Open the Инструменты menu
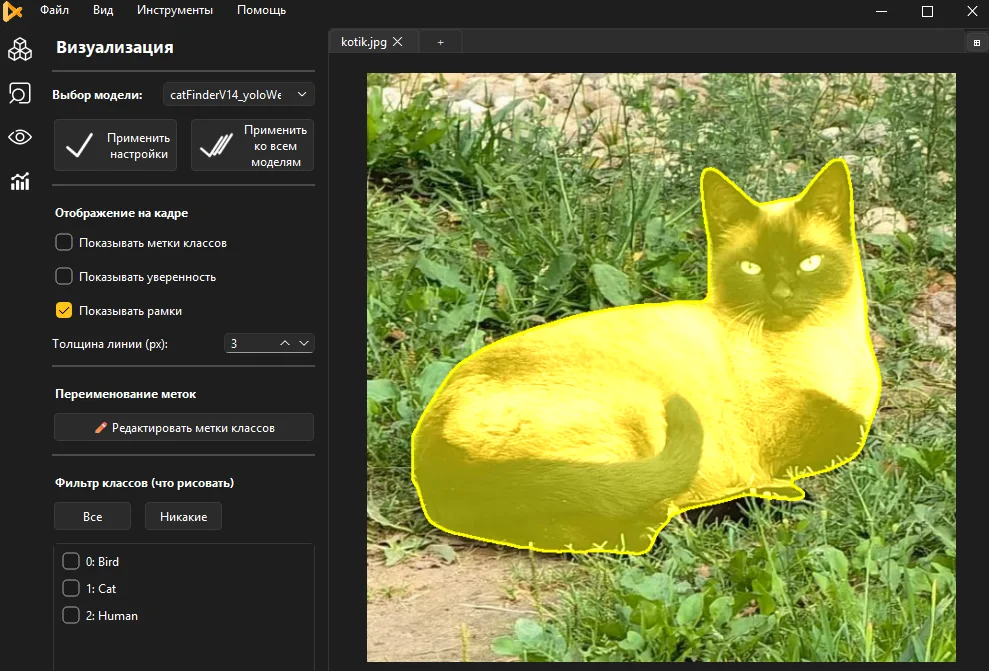This screenshot has width=989, height=671. coord(175,10)
